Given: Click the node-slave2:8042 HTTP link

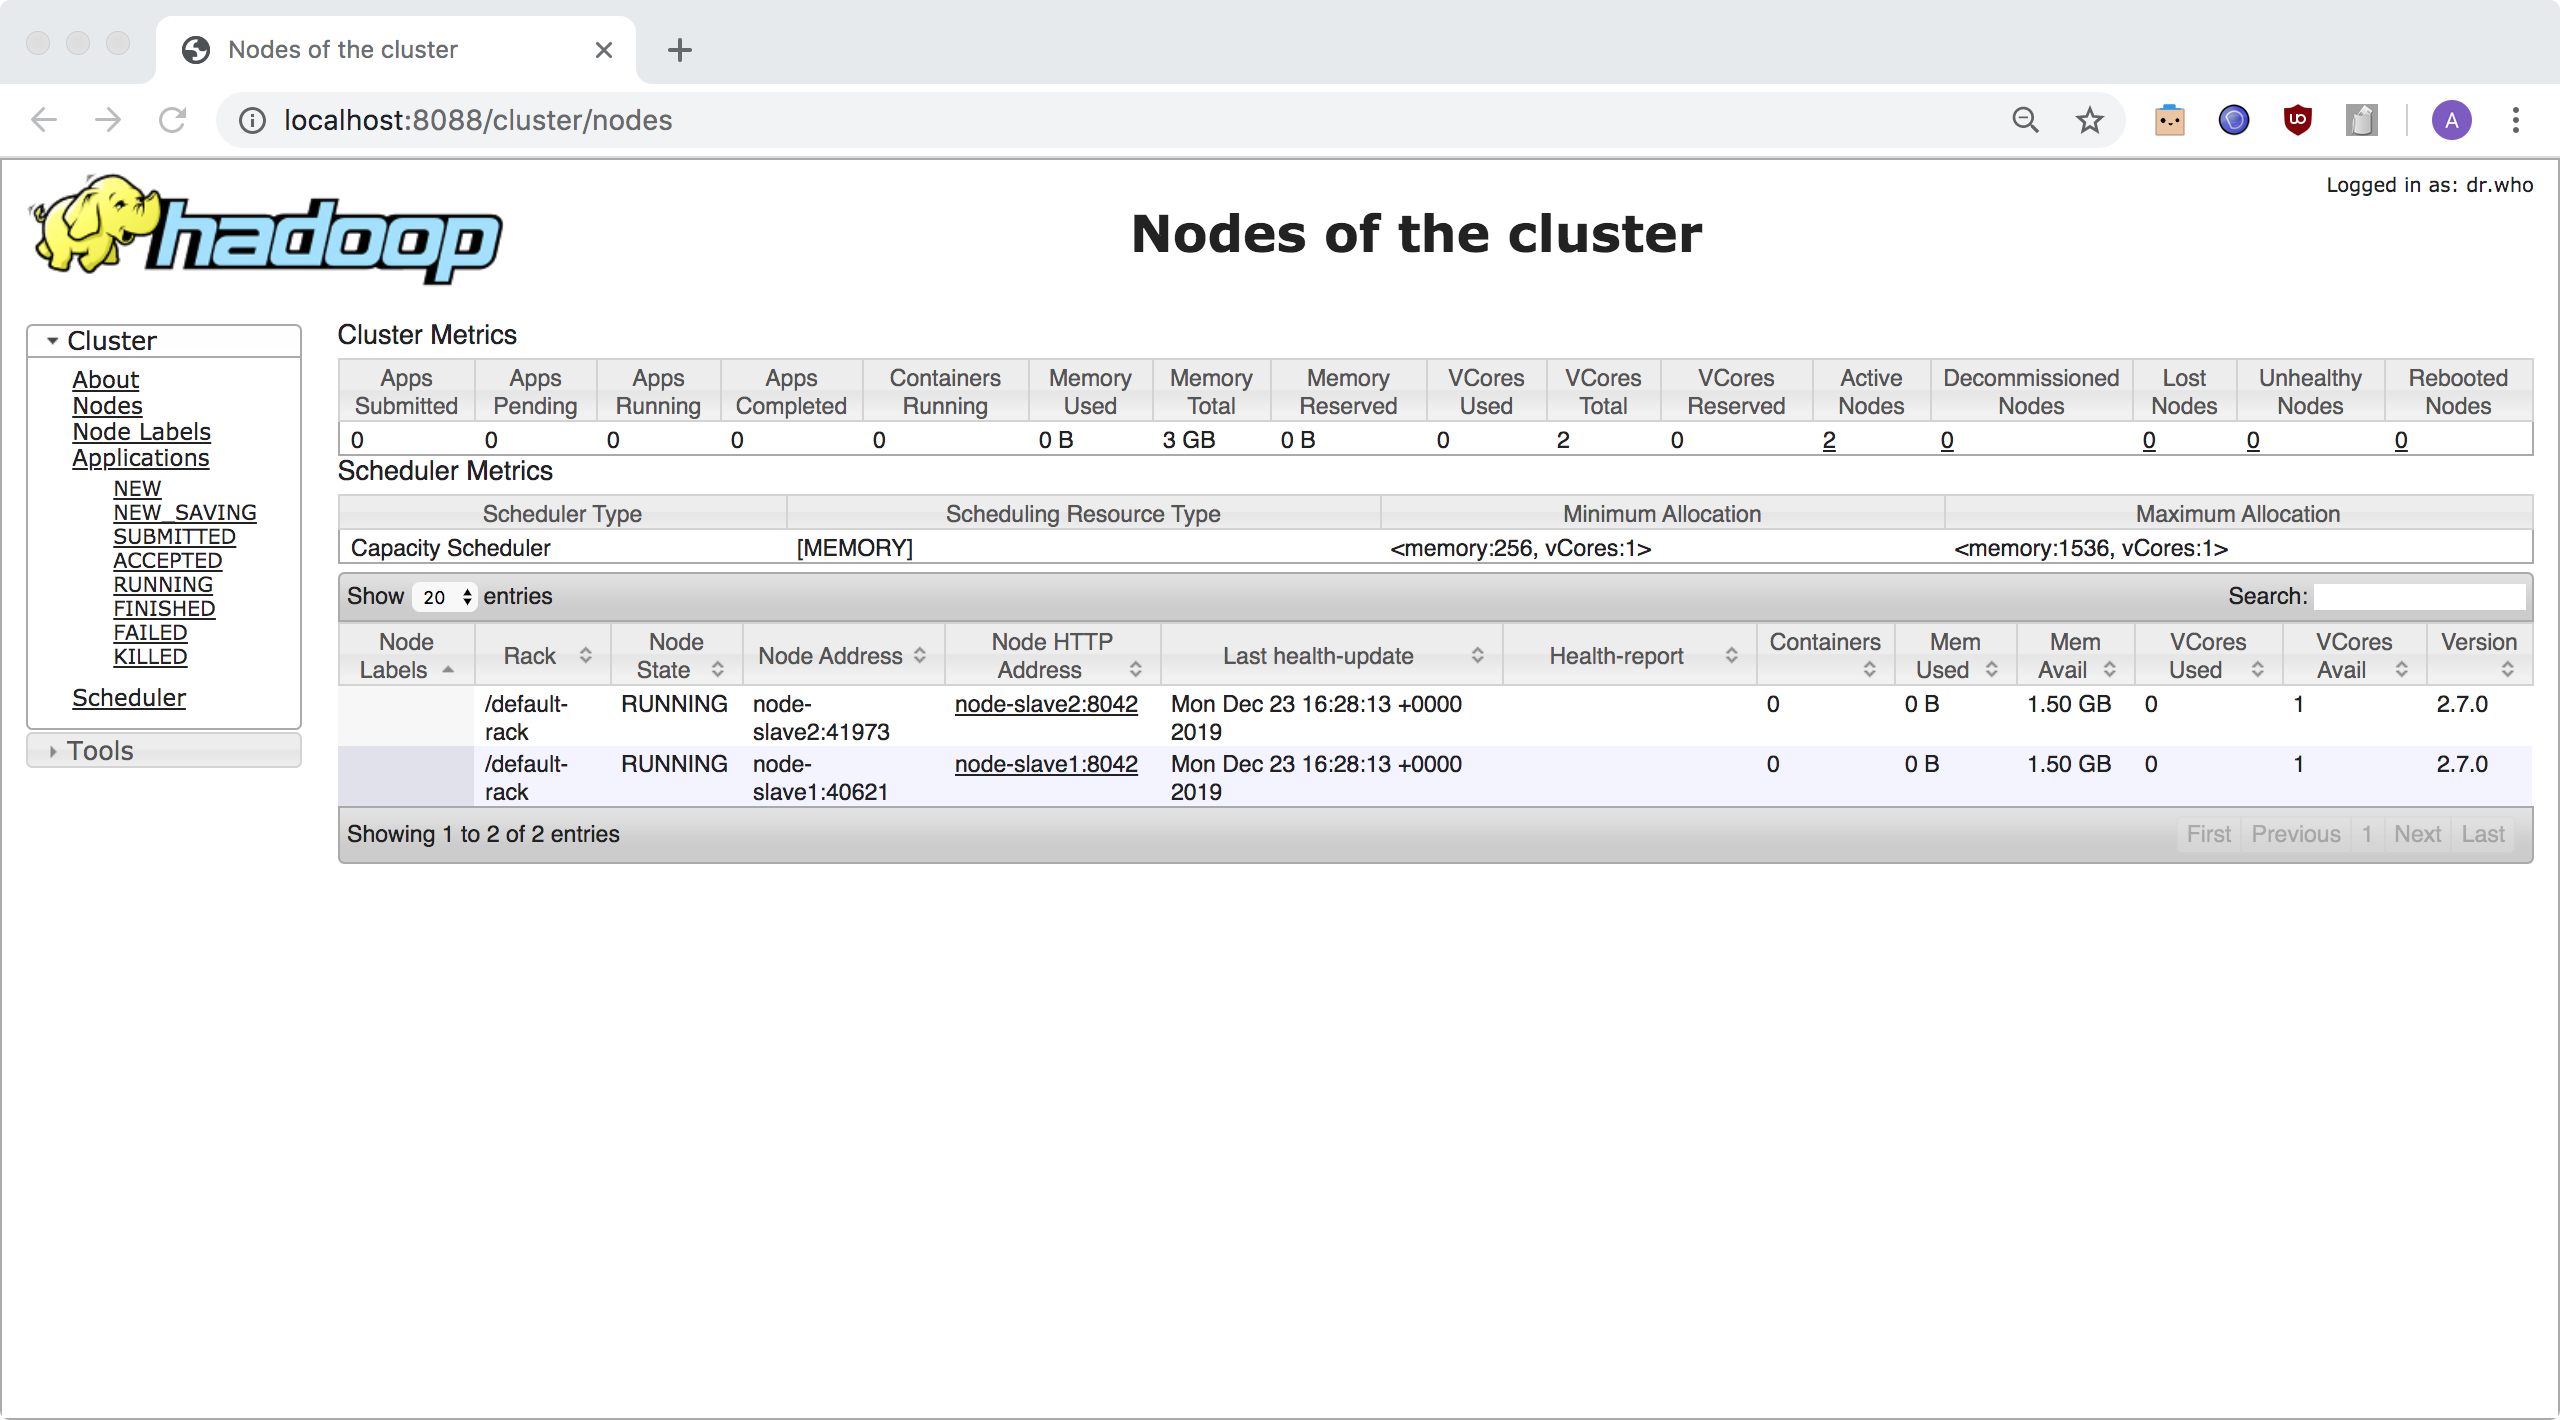Looking at the screenshot, I should (x=1044, y=703).
